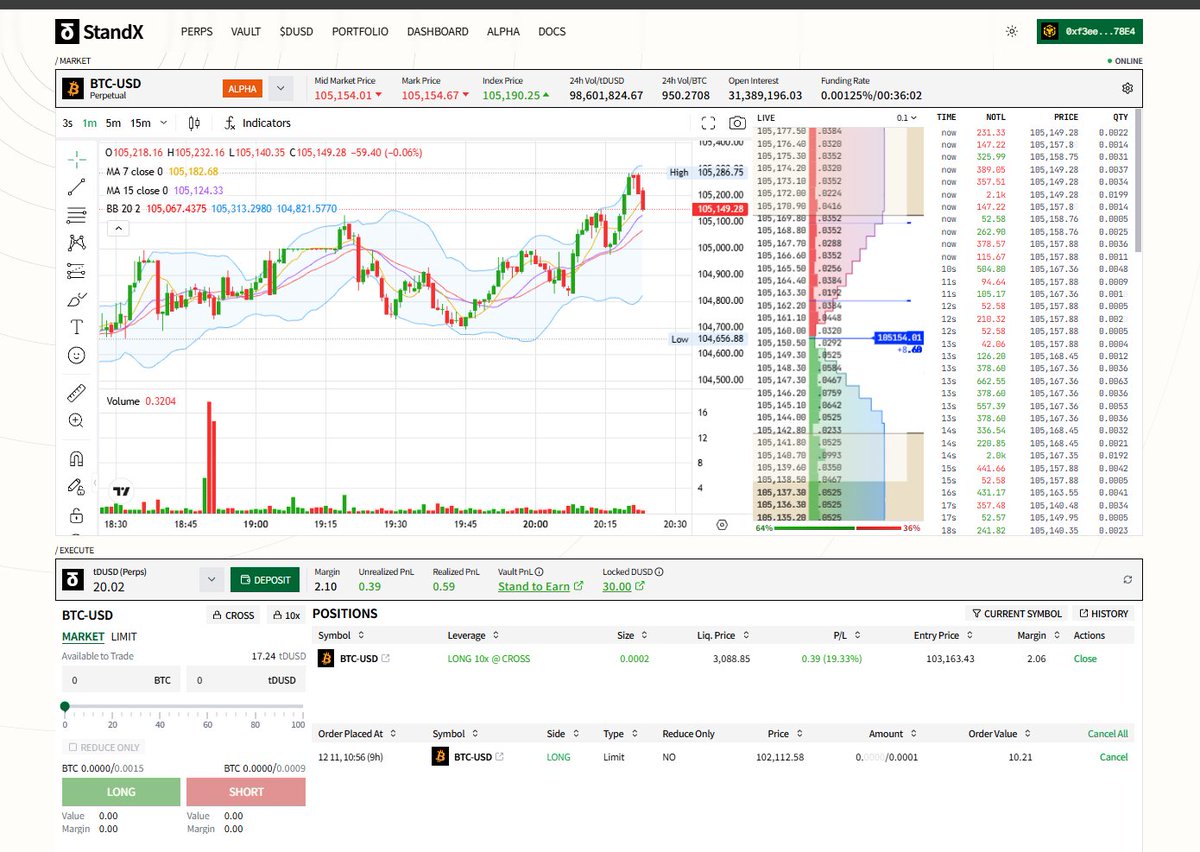Expand the tDUSD account dropdown
1200x852 pixels.
[x=211, y=579]
